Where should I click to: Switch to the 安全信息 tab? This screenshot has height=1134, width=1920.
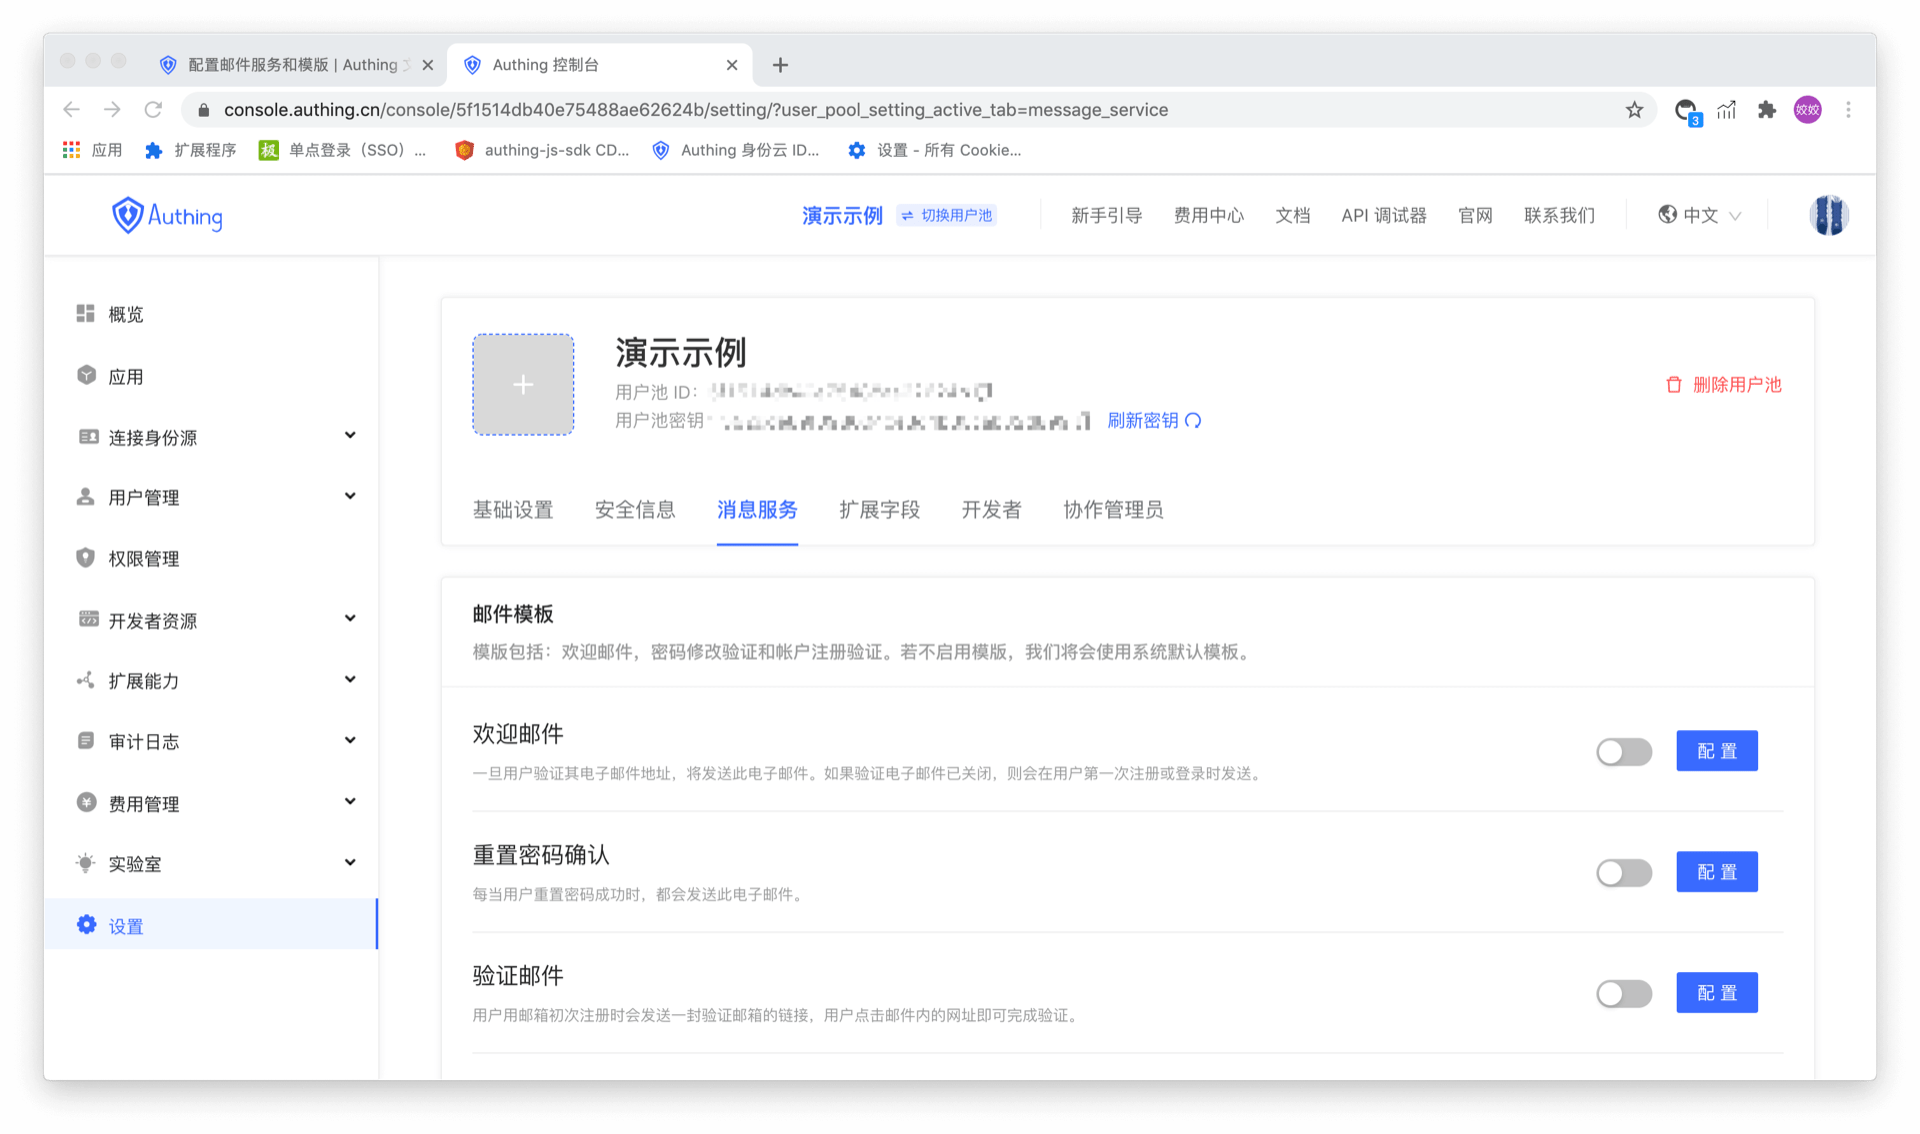coord(635,510)
